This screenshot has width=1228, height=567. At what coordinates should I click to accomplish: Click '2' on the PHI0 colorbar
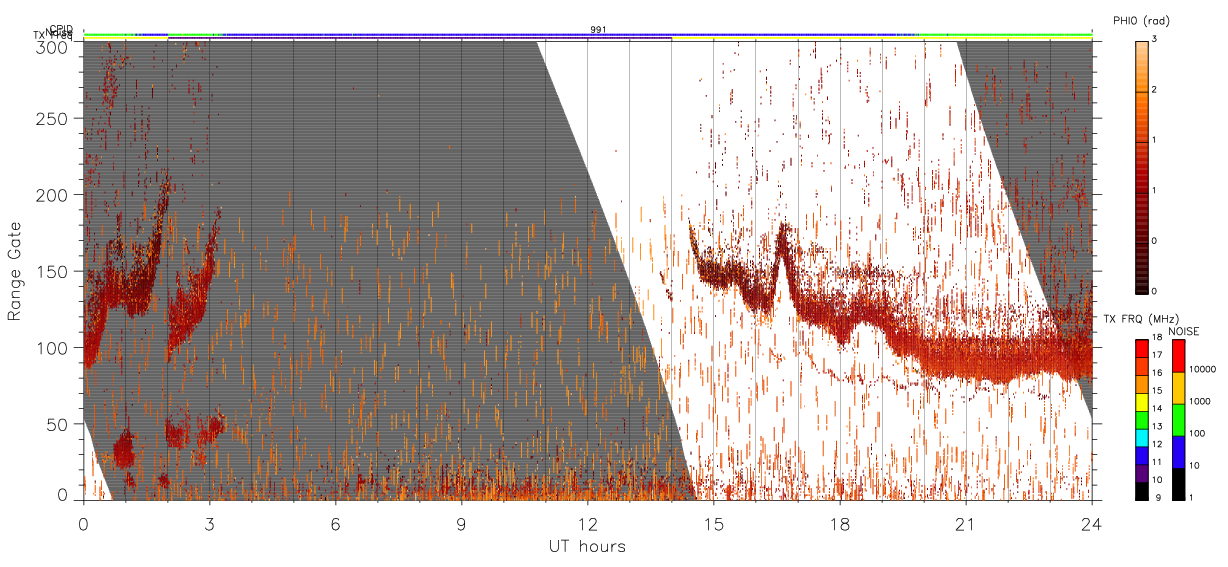coord(1155,91)
